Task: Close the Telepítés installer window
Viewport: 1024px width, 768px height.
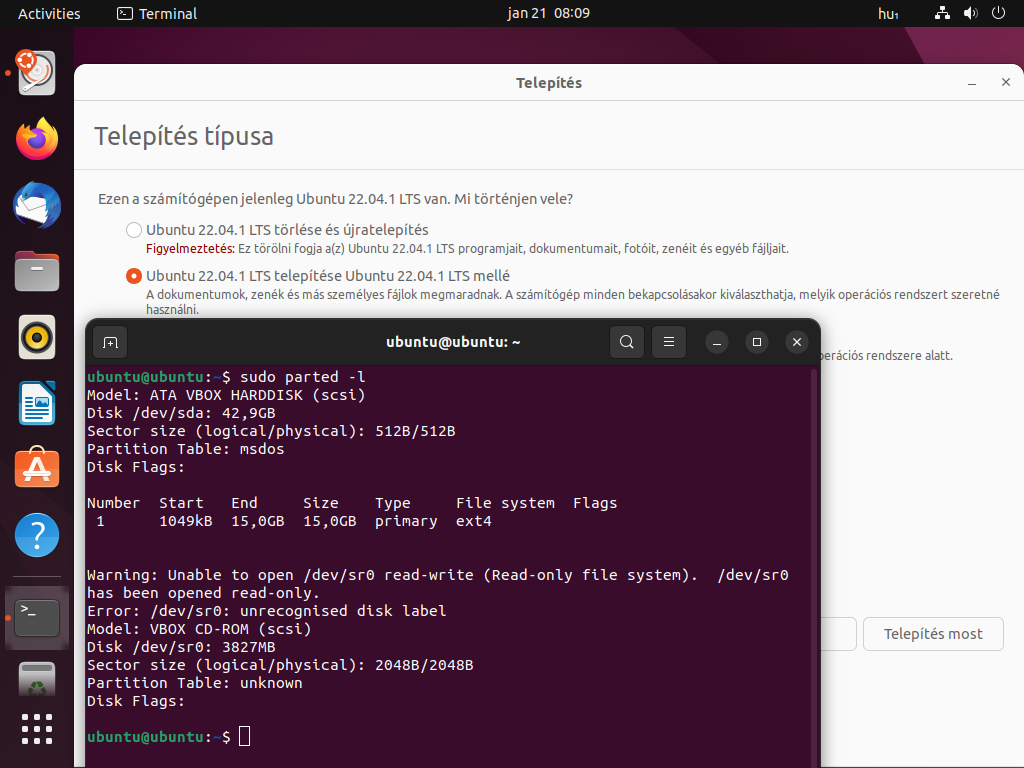Action: point(1006,82)
